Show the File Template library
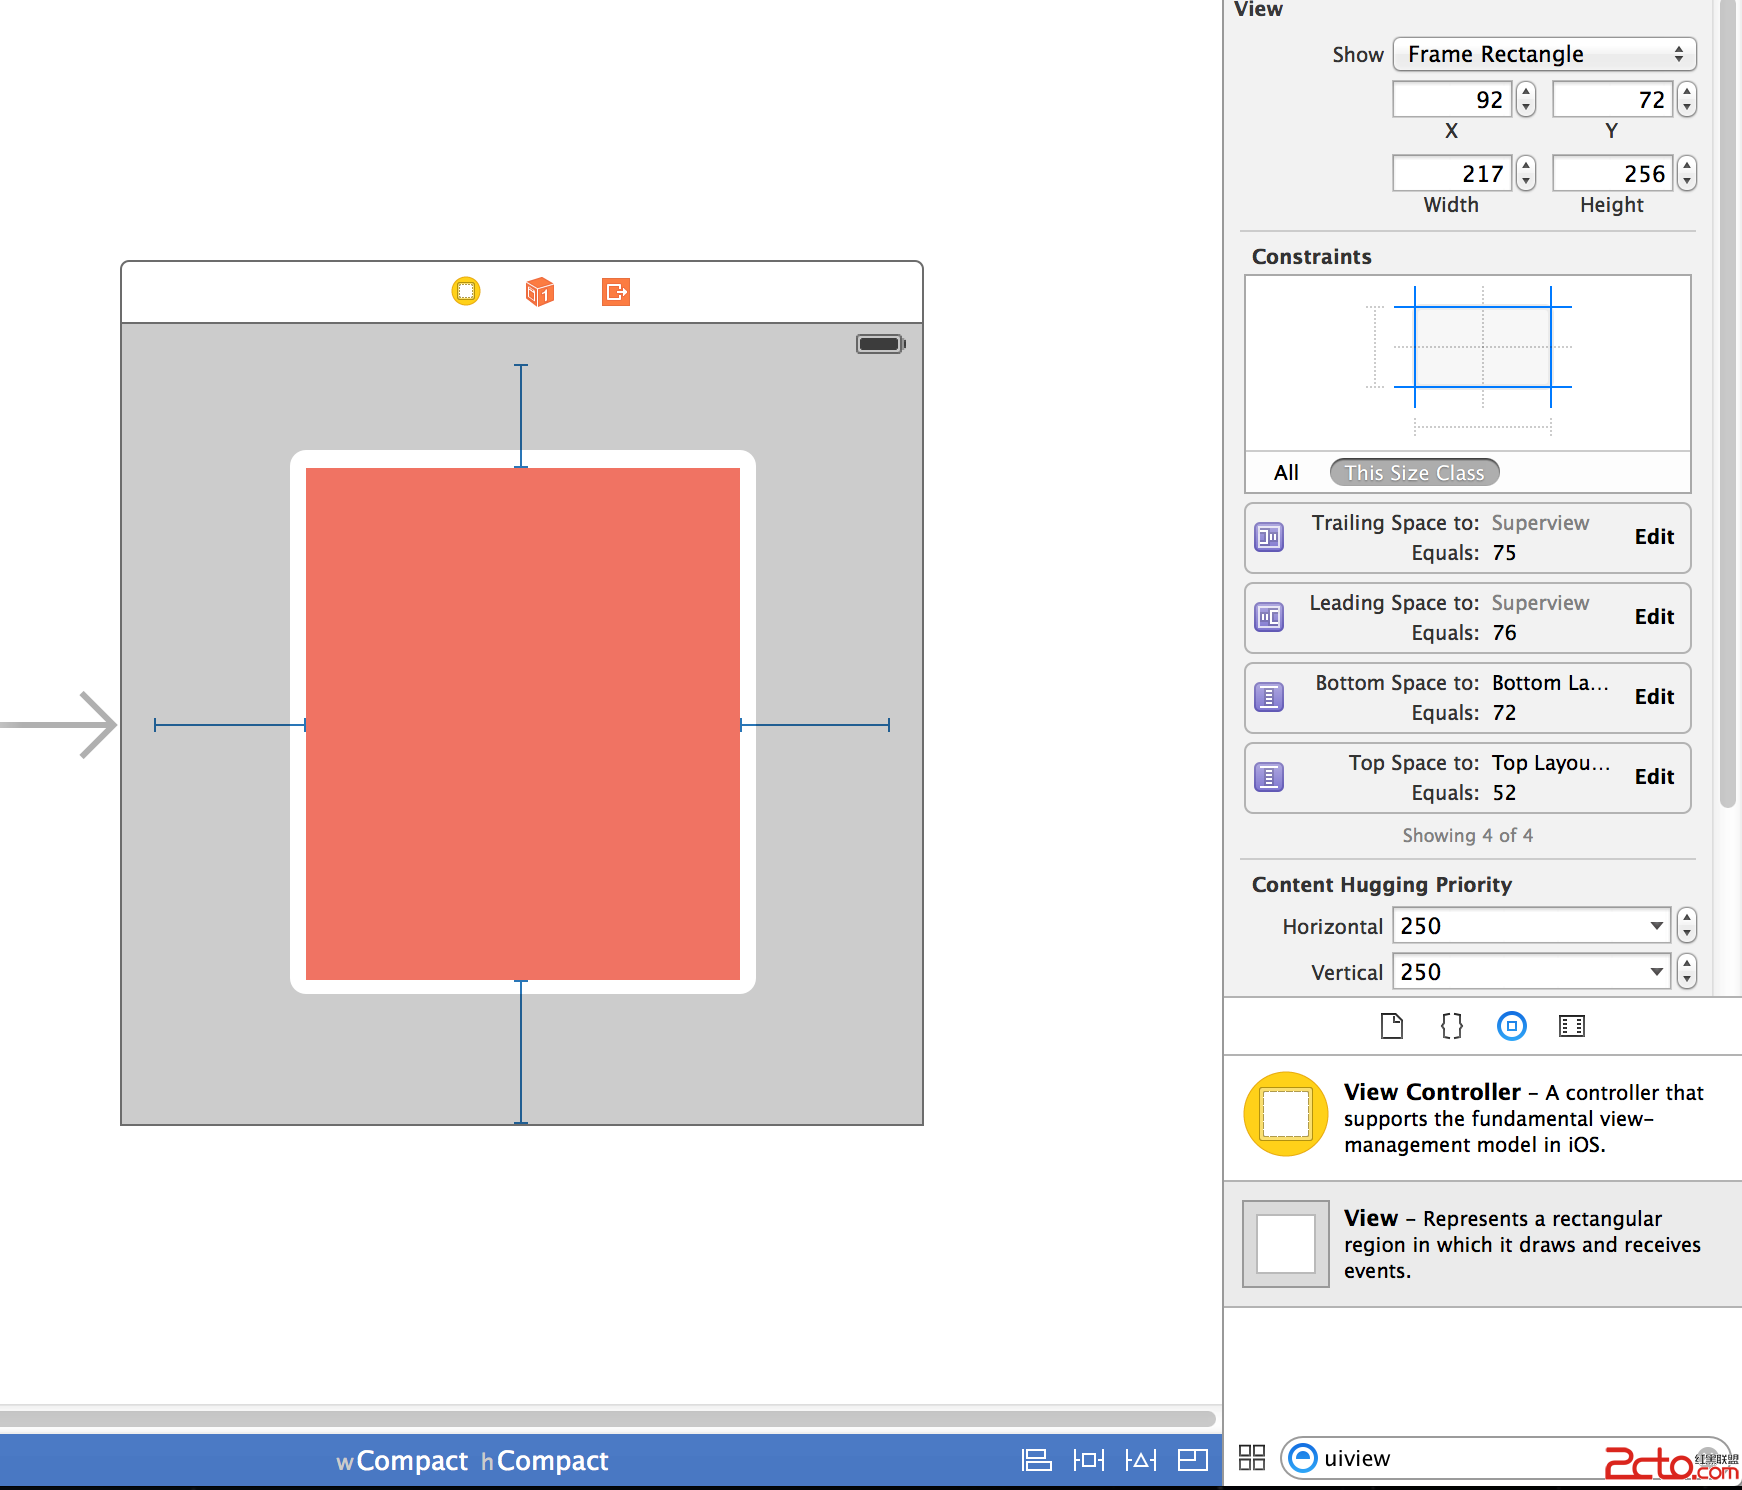1742x1490 pixels. click(1391, 1026)
